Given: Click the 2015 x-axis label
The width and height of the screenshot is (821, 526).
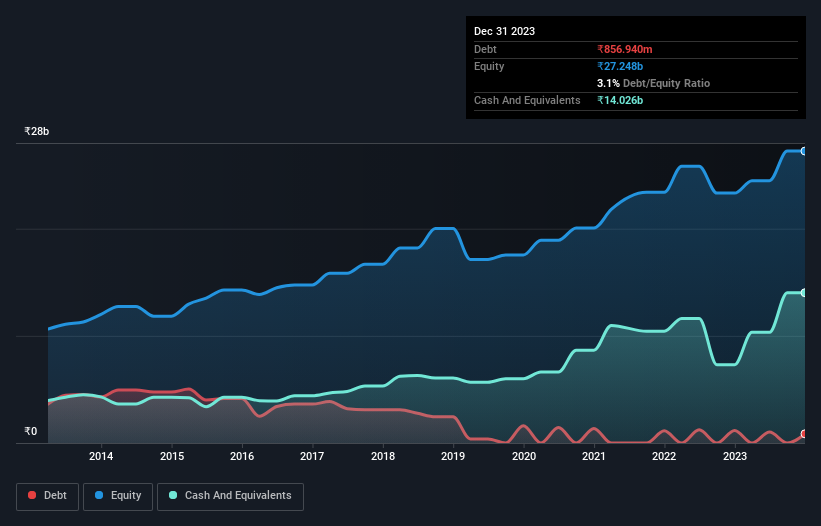Looking at the screenshot, I should click(x=172, y=456).
